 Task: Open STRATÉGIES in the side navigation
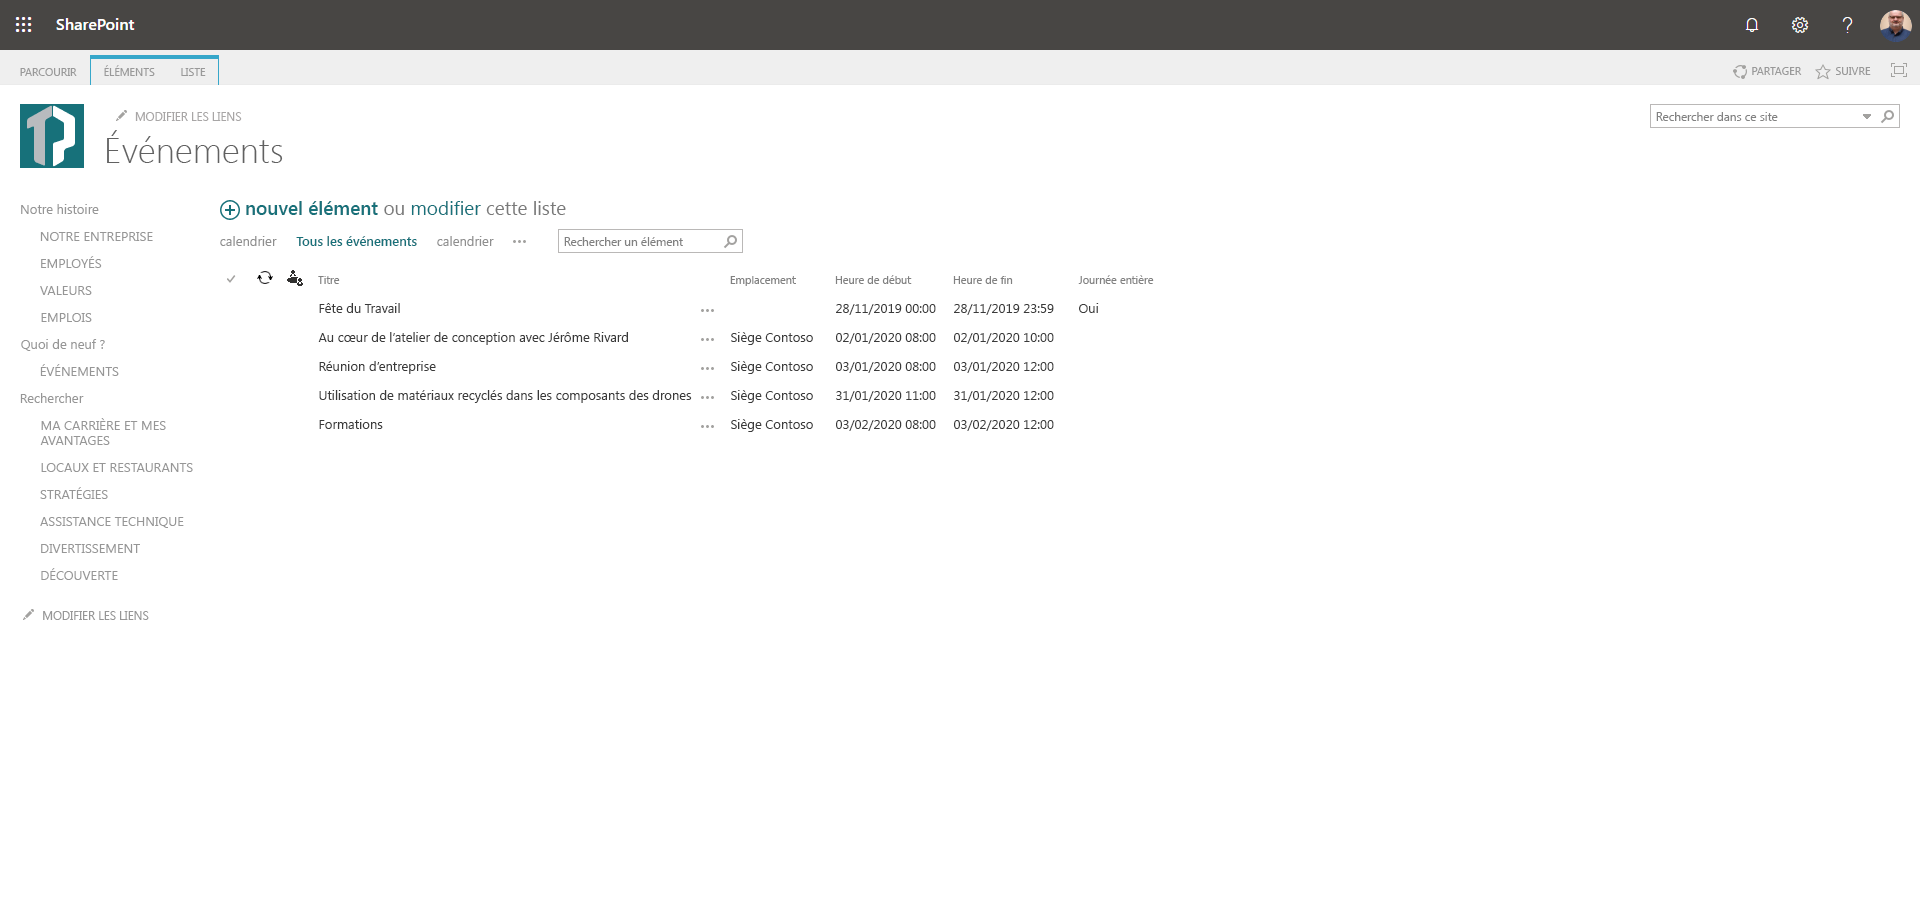click(x=74, y=495)
